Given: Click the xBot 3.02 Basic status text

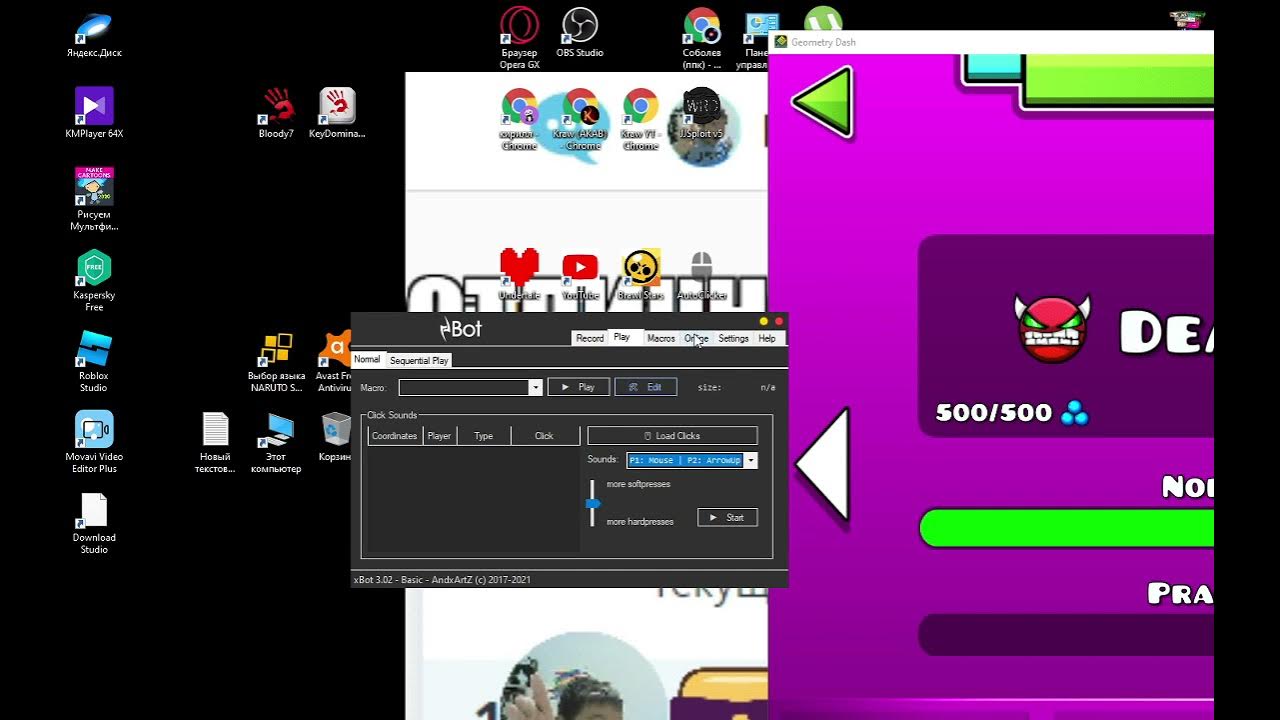Looking at the screenshot, I should click(442, 579).
